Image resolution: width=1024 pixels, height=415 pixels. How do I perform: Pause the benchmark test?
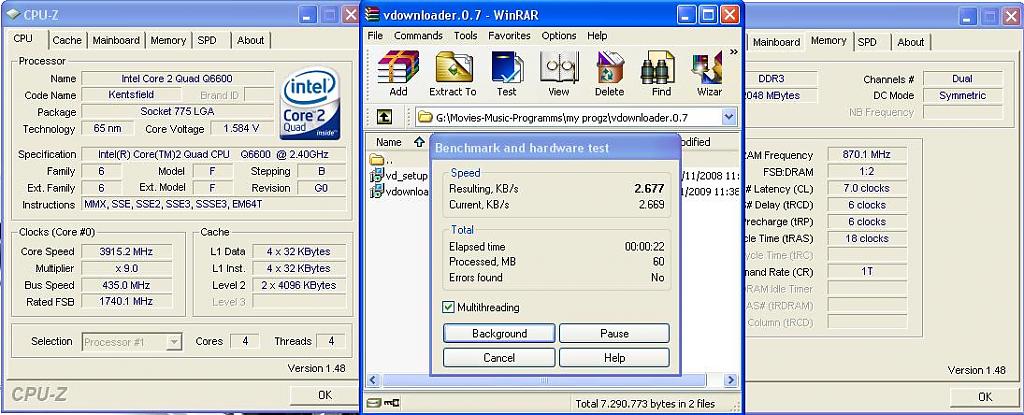click(x=614, y=333)
